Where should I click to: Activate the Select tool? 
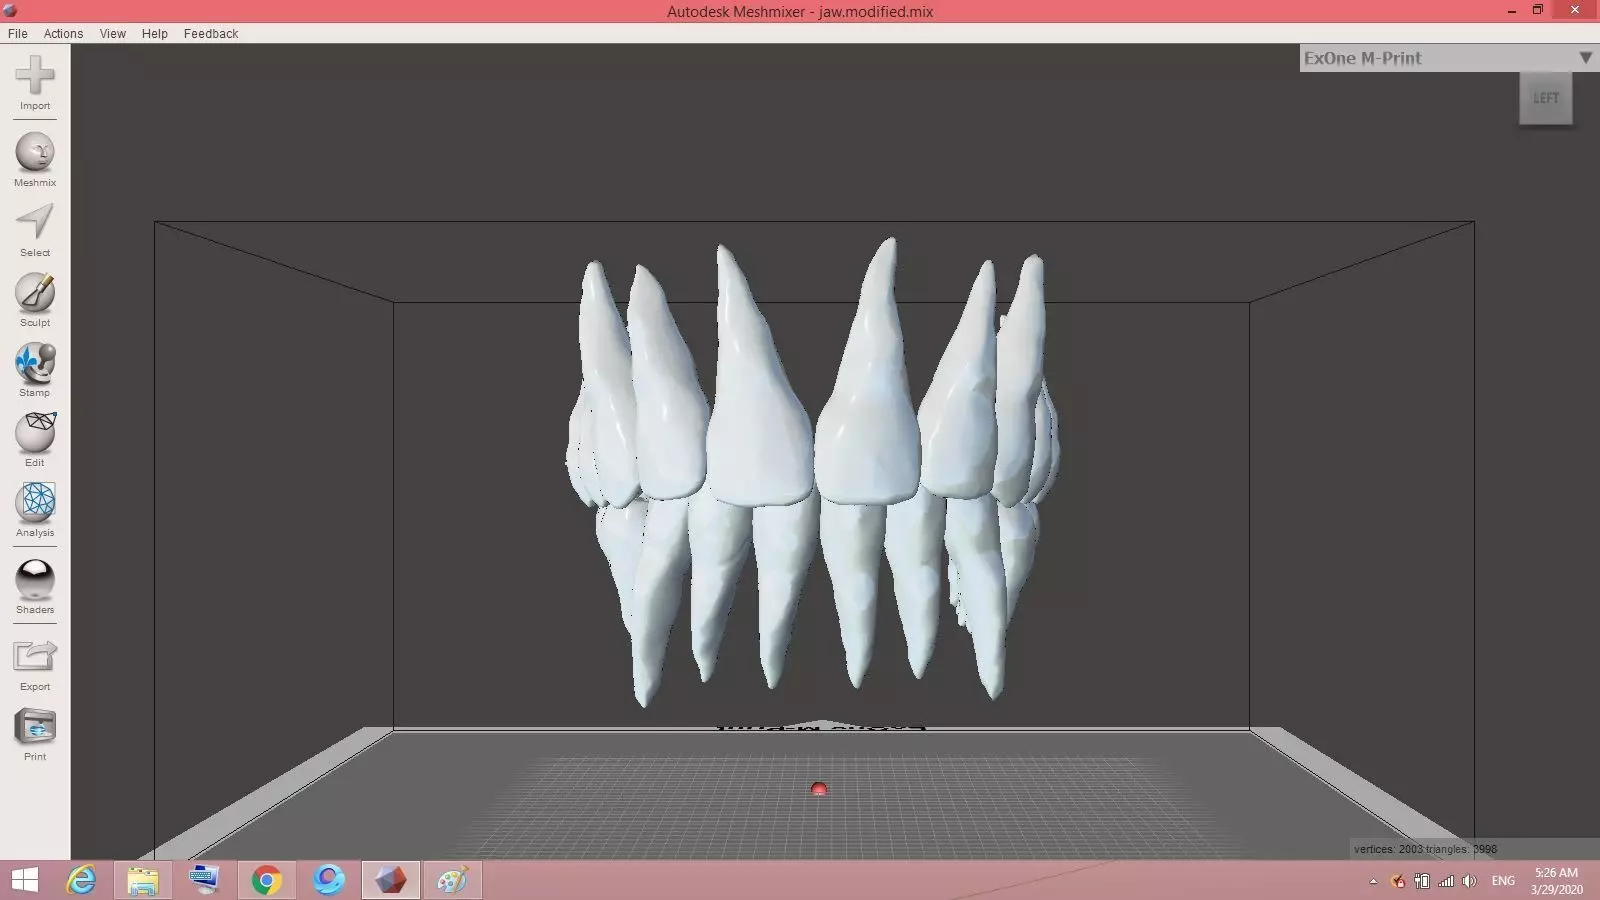click(x=35, y=230)
